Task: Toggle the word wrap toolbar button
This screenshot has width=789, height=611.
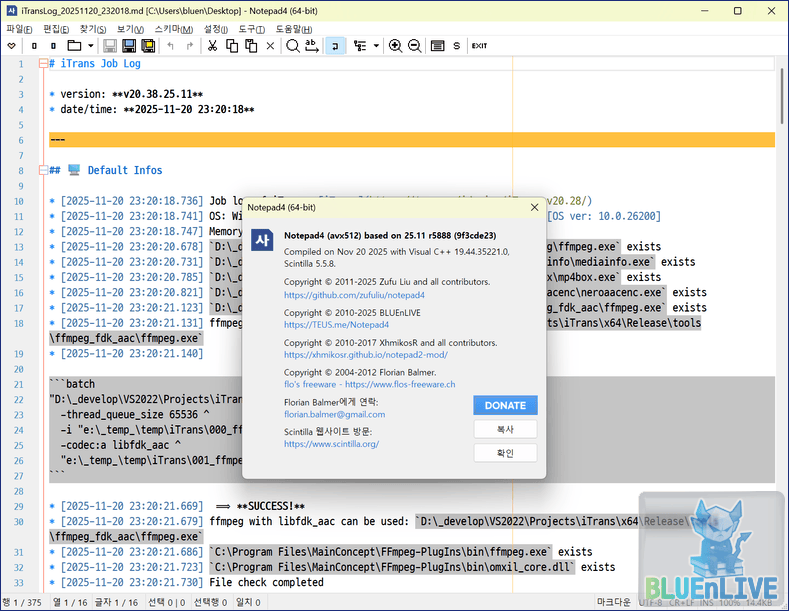Action: click(335, 46)
